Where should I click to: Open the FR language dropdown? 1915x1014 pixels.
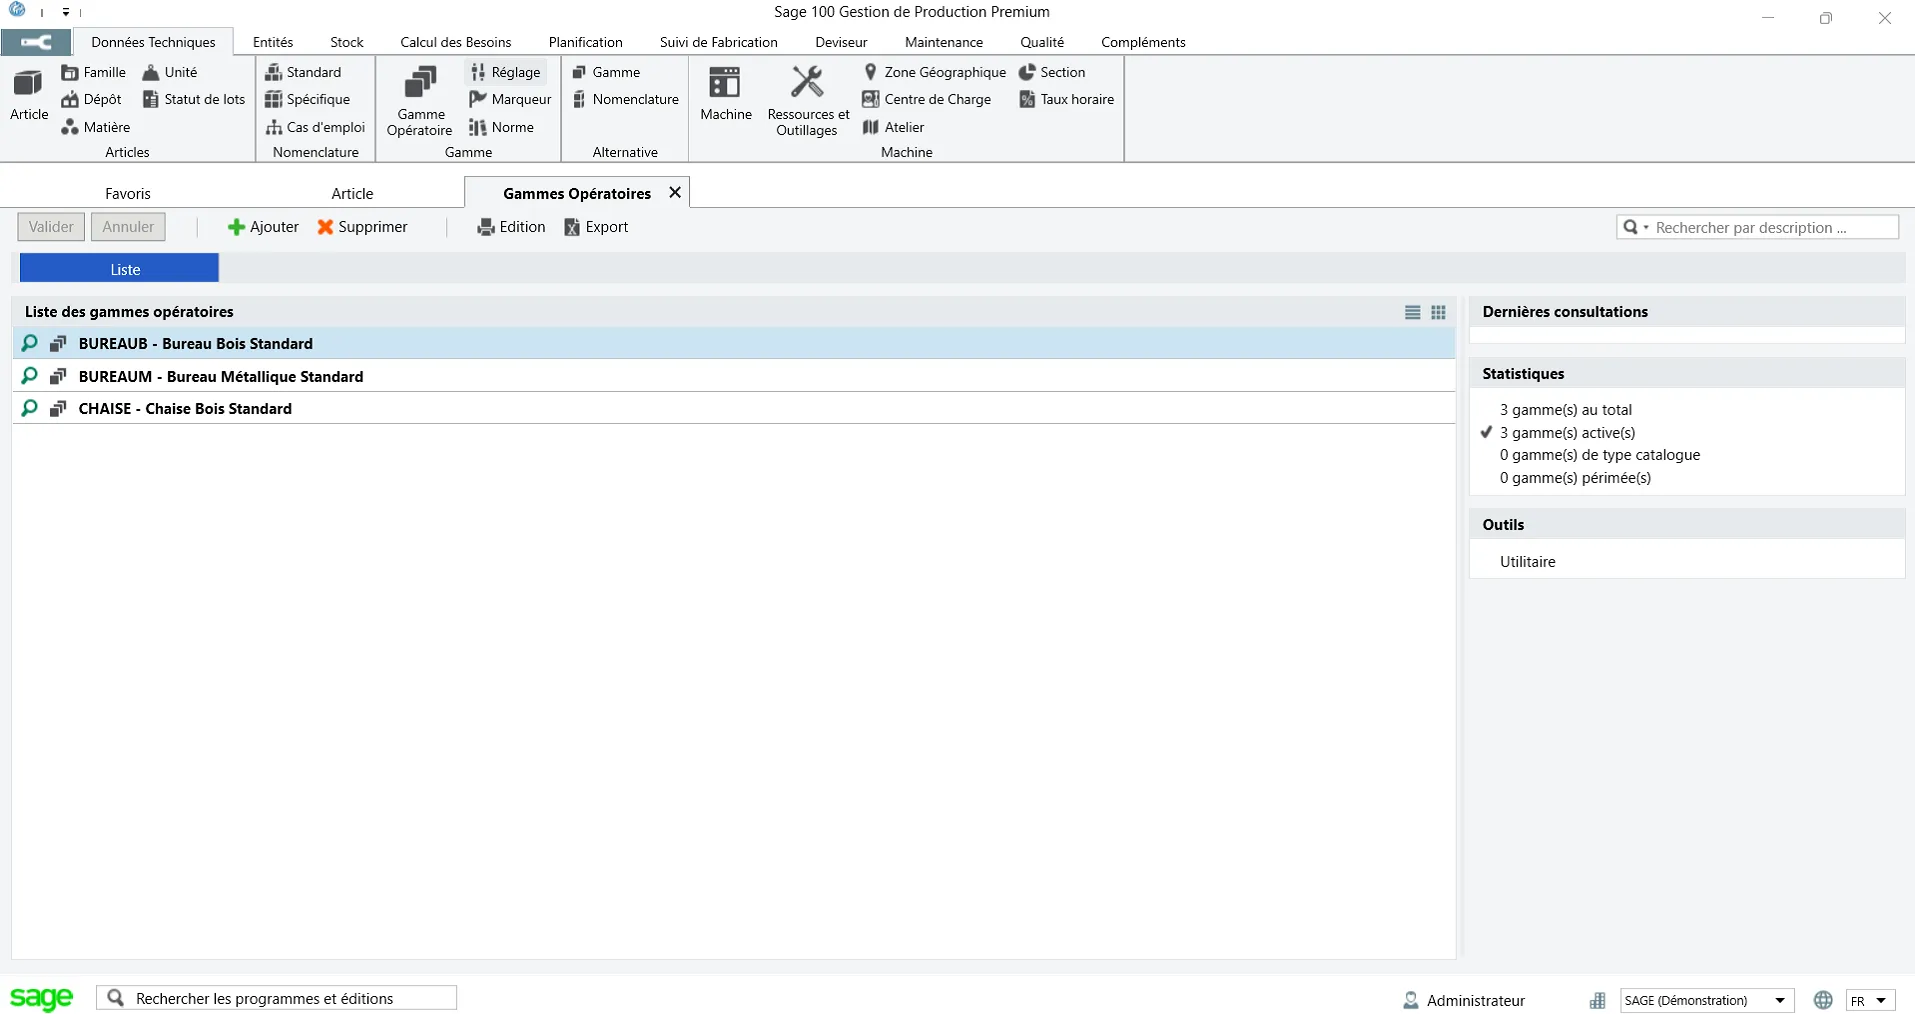(1870, 1000)
